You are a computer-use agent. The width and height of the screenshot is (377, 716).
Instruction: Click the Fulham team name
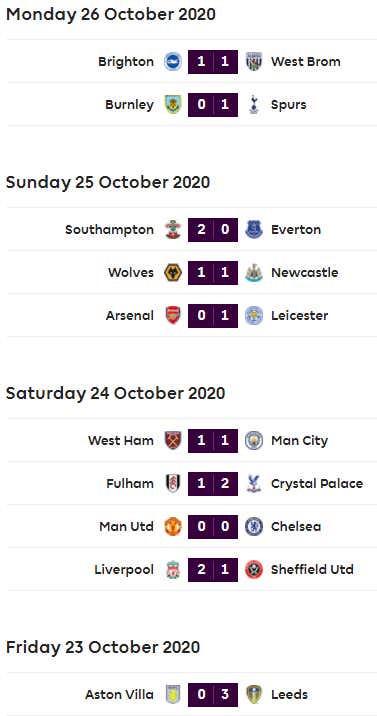click(130, 484)
